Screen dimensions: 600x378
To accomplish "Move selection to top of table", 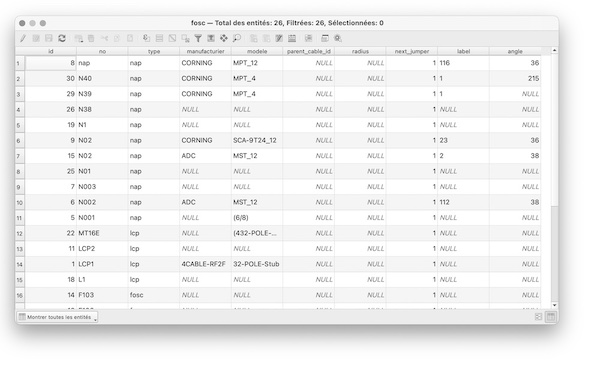I will [211, 38].
